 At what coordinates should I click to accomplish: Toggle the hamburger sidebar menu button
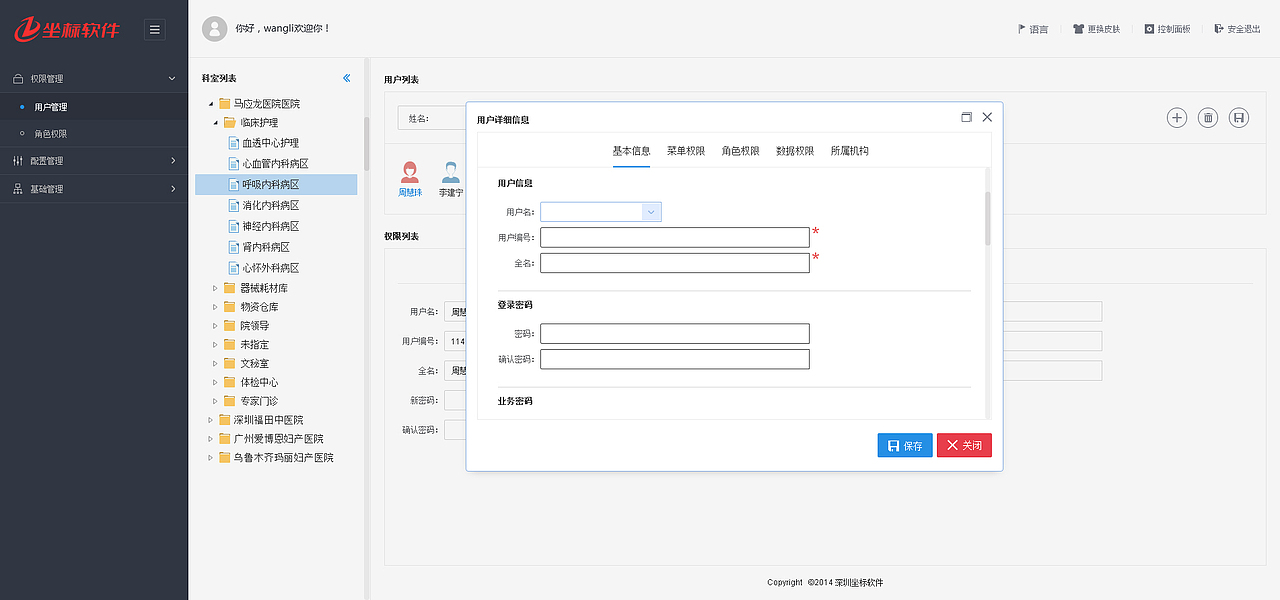pyautogui.click(x=155, y=30)
